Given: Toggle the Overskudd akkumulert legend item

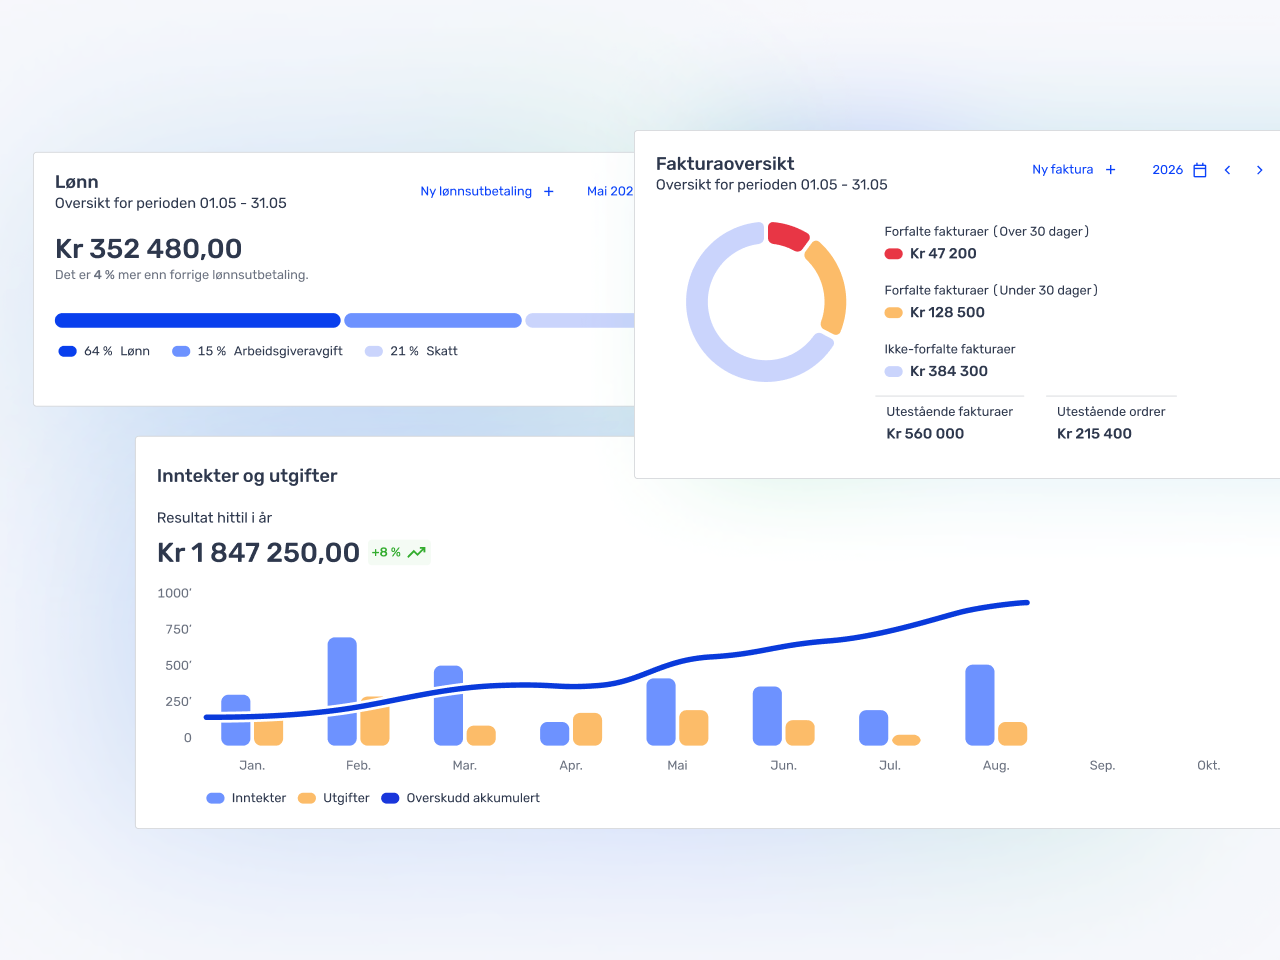Looking at the screenshot, I should tap(461, 798).
